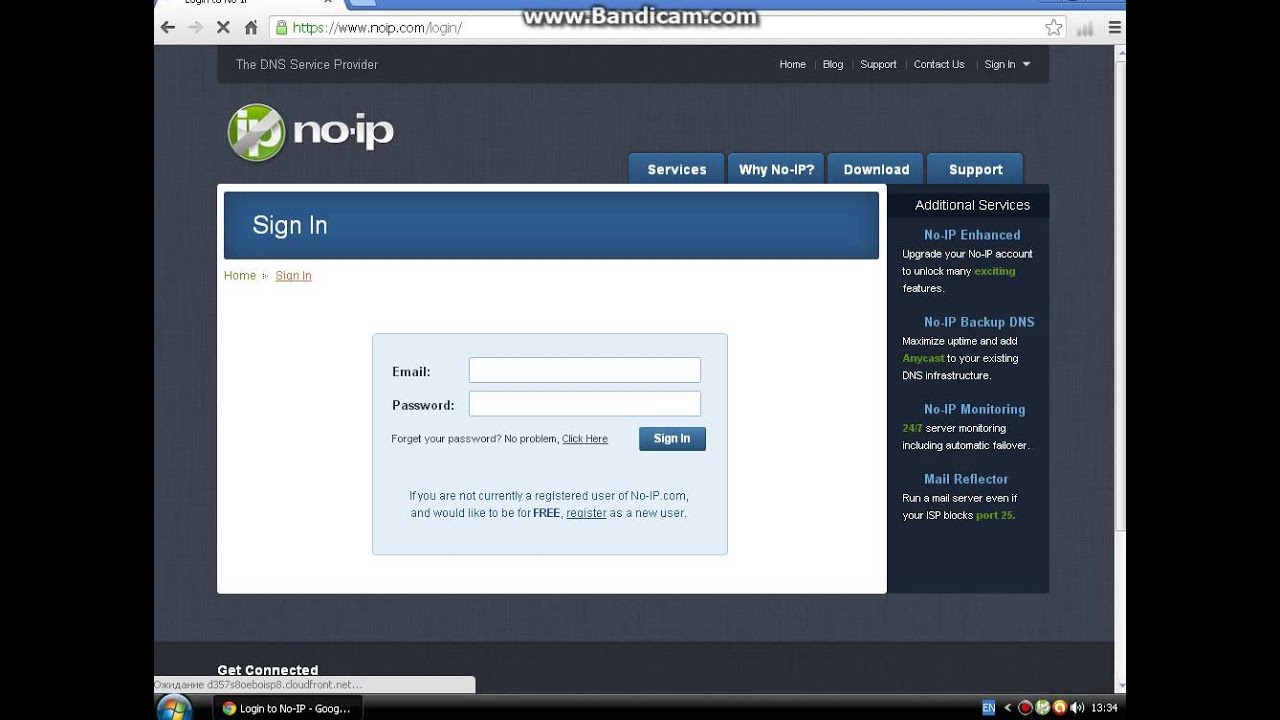Image resolution: width=1280 pixels, height=720 pixels.
Task: Click the volume speaker tray icon
Action: 1077,708
